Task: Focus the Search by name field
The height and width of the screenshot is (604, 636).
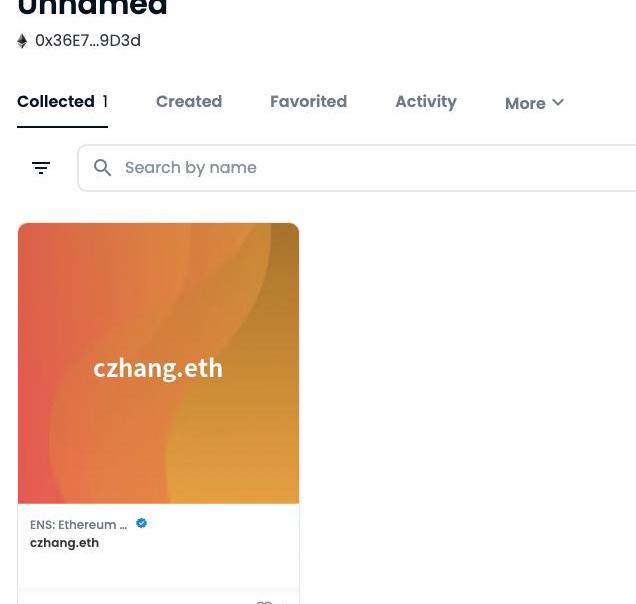Action: pos(357,168)
